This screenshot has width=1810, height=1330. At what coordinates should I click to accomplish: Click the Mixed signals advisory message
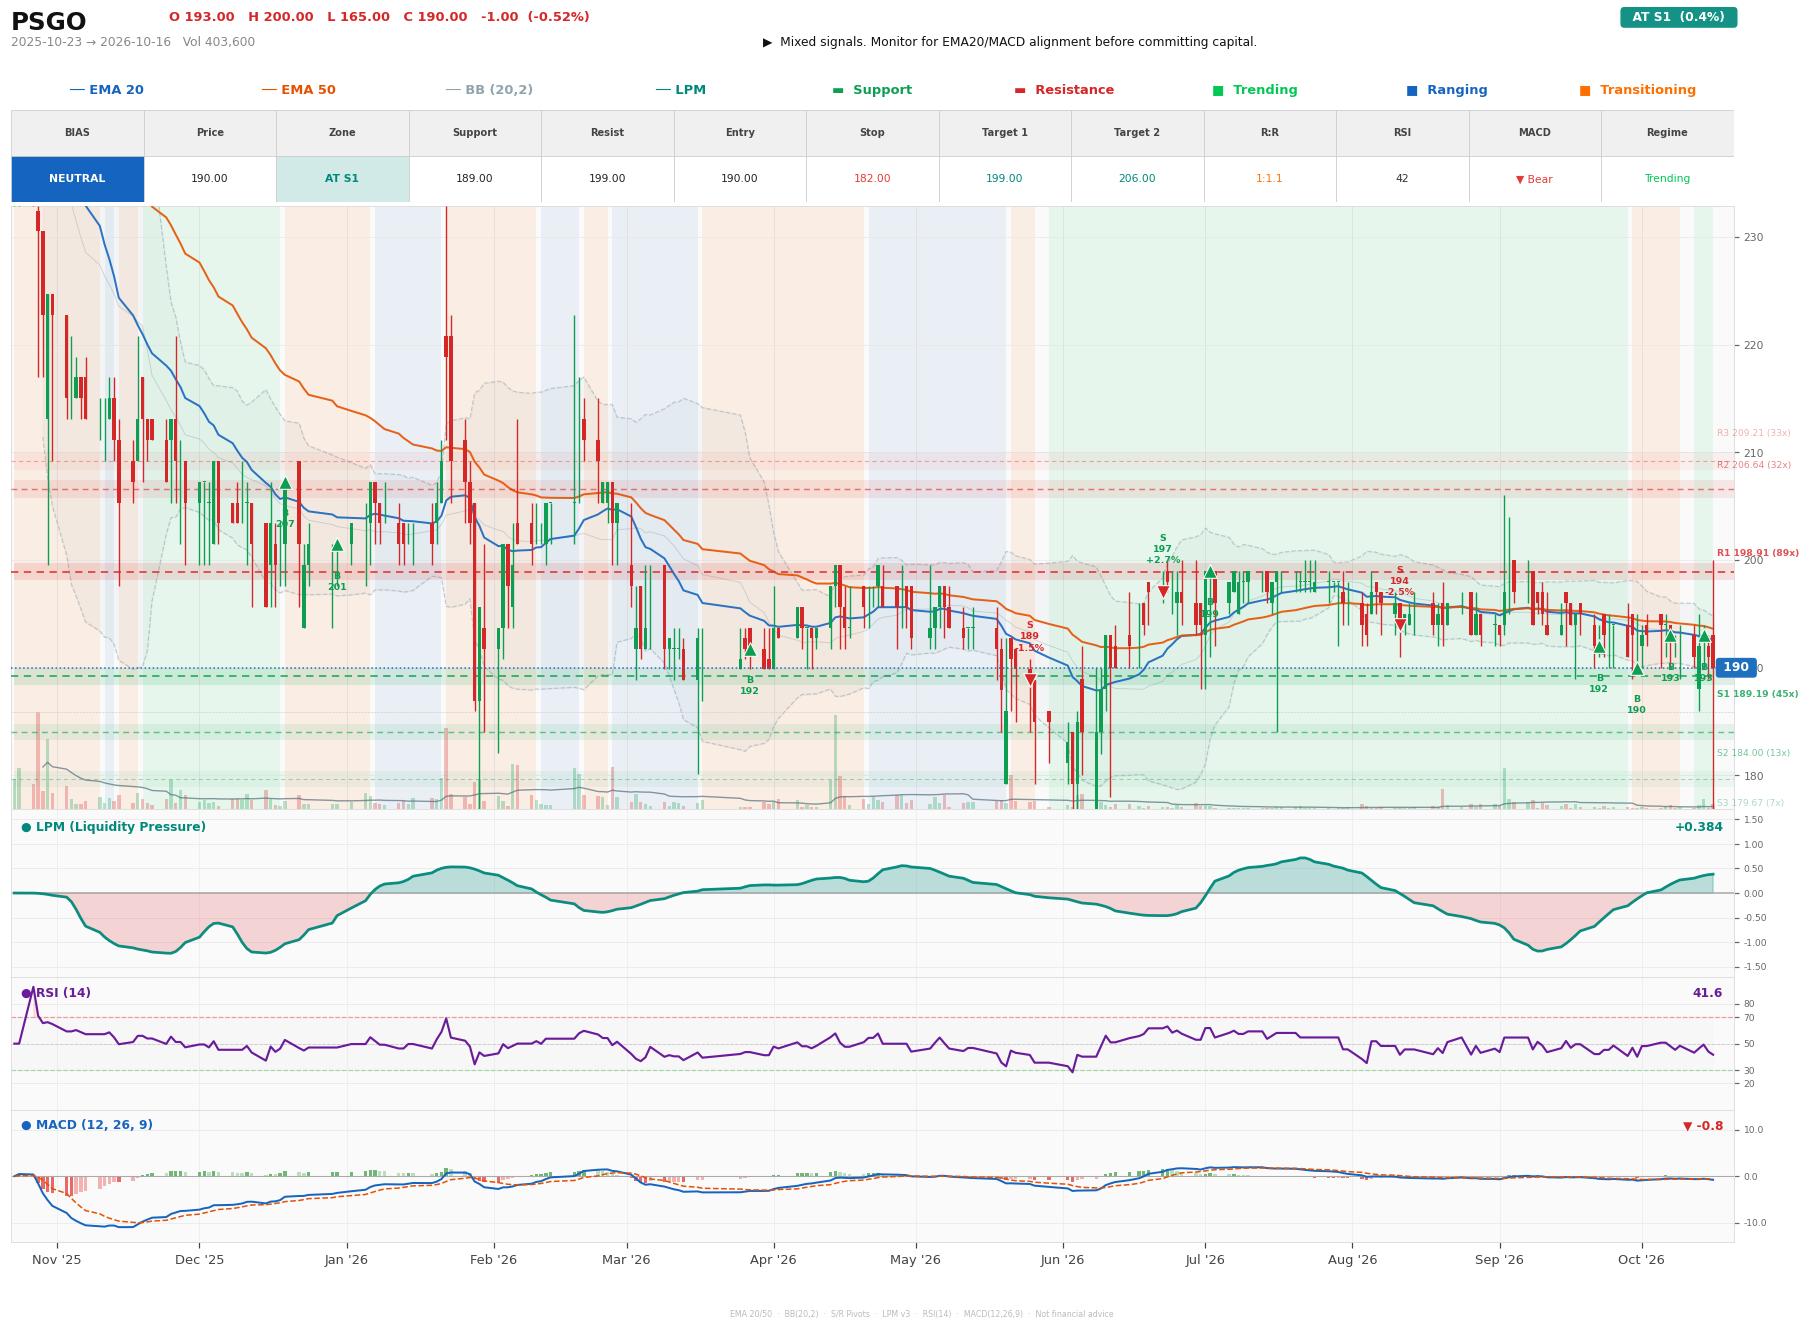(x=1010, y=42)
